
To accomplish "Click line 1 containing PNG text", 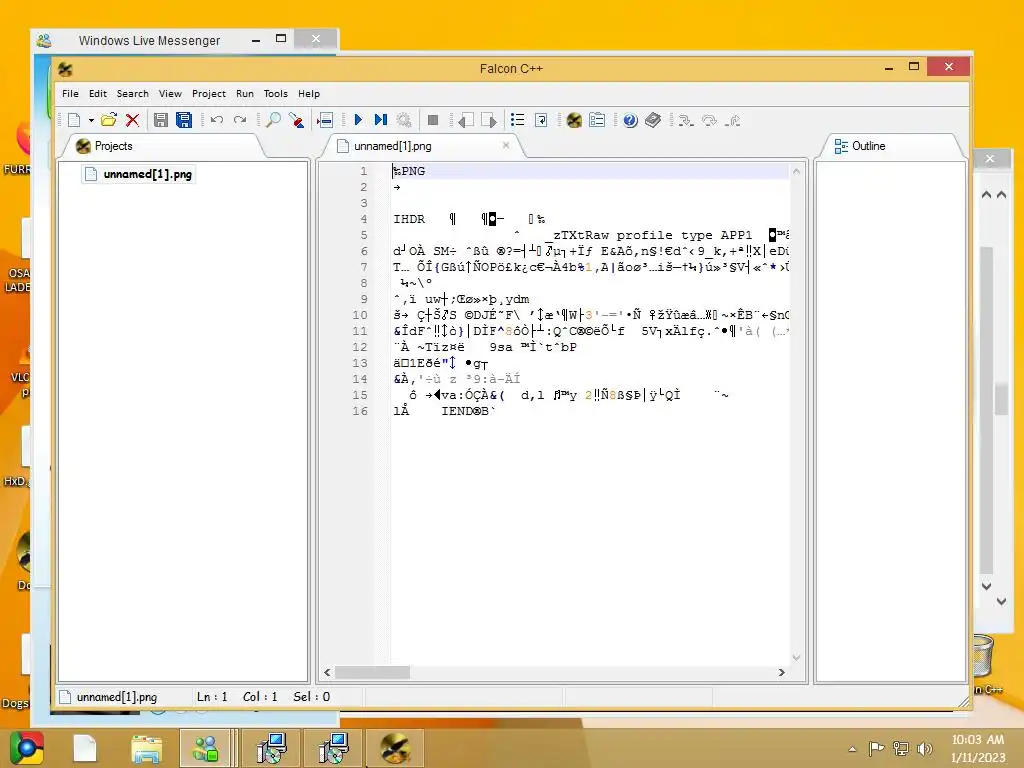I will (590, 171).
